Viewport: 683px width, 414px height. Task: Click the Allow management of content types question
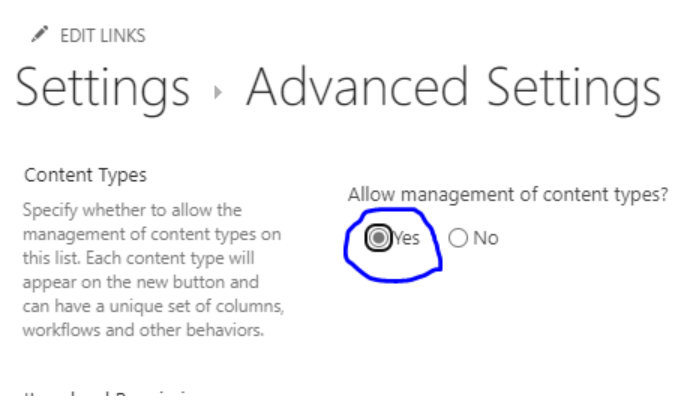click(507, 196)
